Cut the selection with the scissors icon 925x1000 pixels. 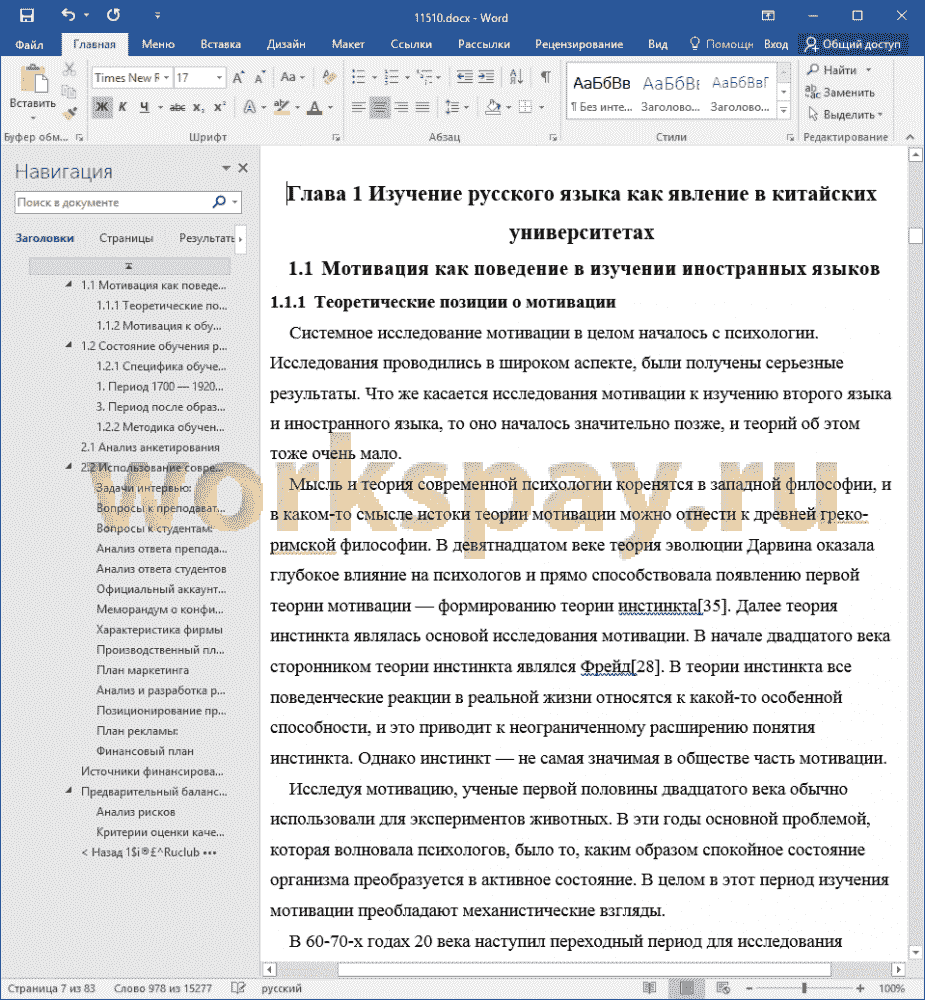coord(69,69)
